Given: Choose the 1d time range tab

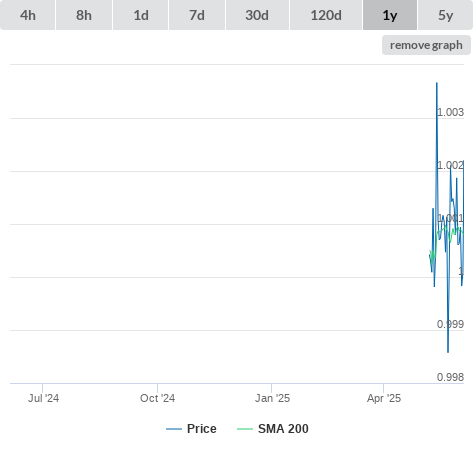Looking at the screenshot, I should click(x=141, y=15).
